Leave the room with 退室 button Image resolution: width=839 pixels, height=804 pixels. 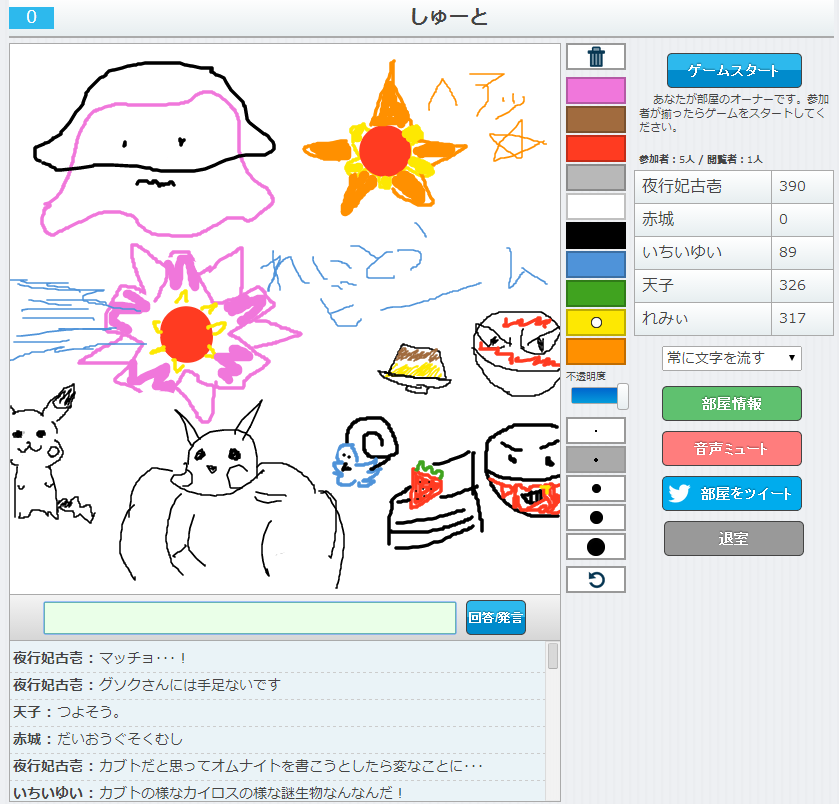tap(734, 538)
